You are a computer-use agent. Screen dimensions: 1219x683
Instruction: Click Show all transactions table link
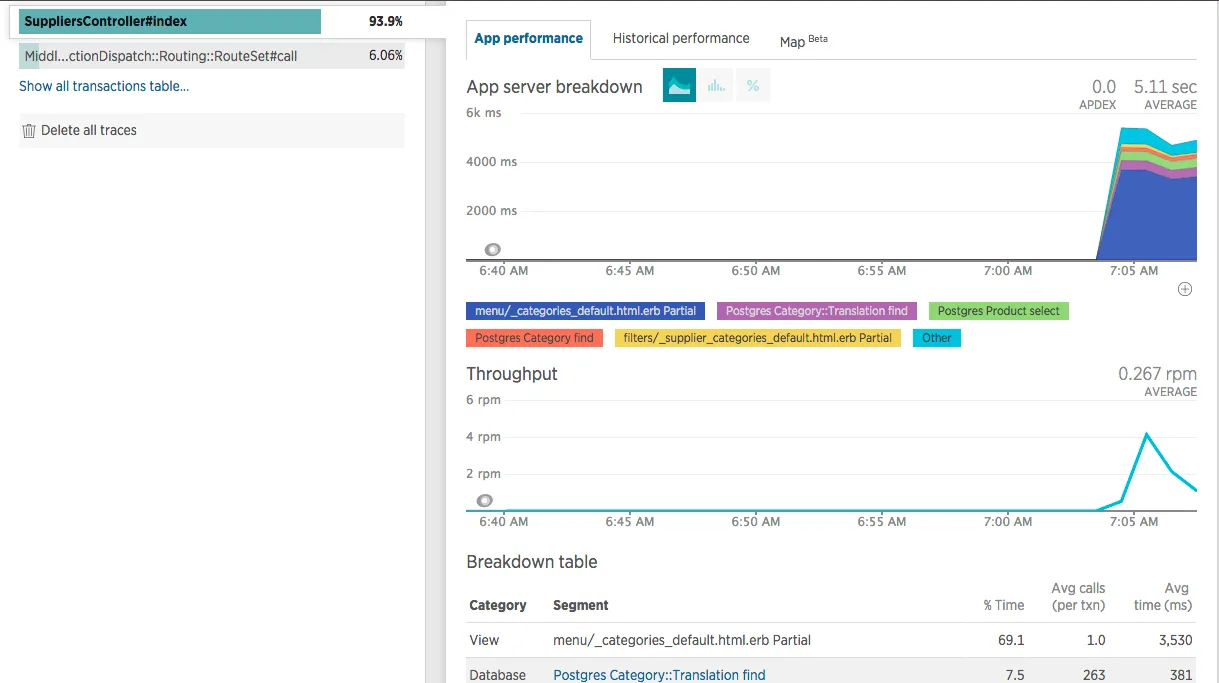click(x=104, y=86)
